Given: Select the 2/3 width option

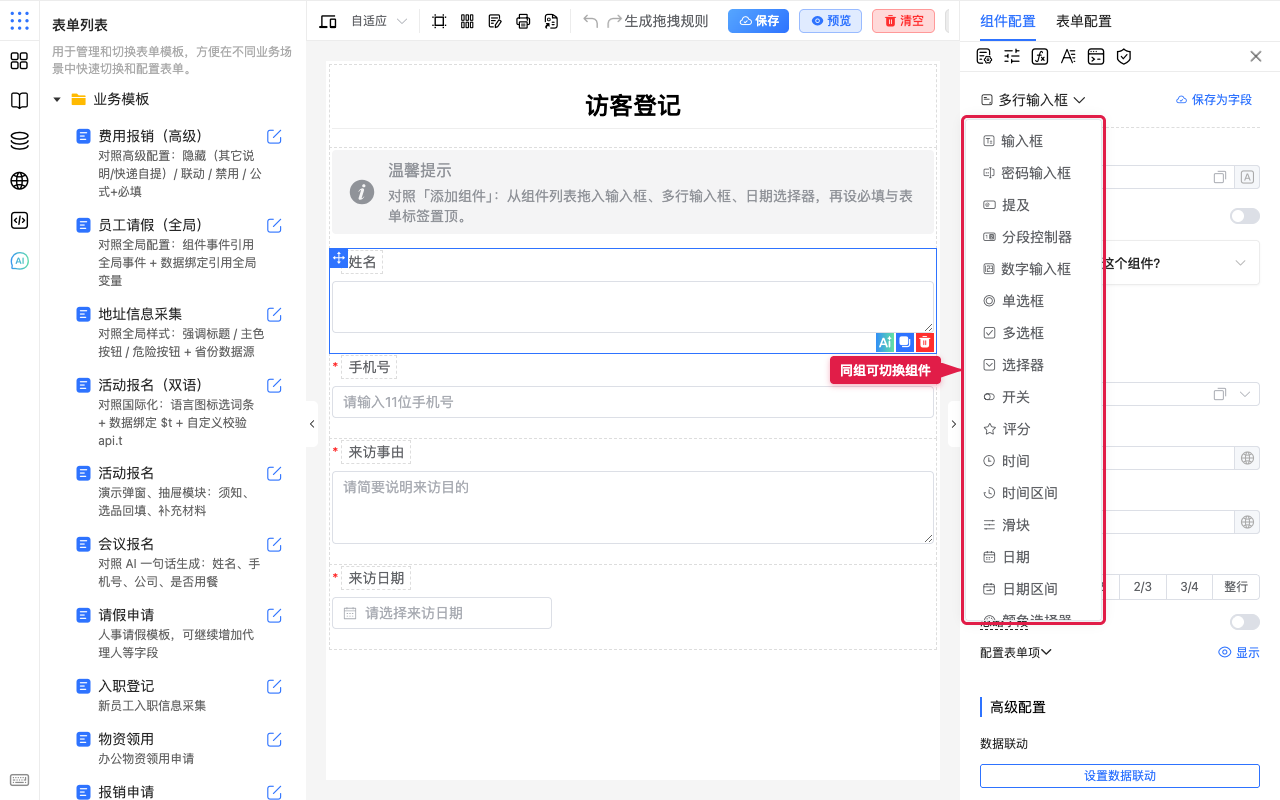Looking at the screenshot, I should (x=1143, y=587).
